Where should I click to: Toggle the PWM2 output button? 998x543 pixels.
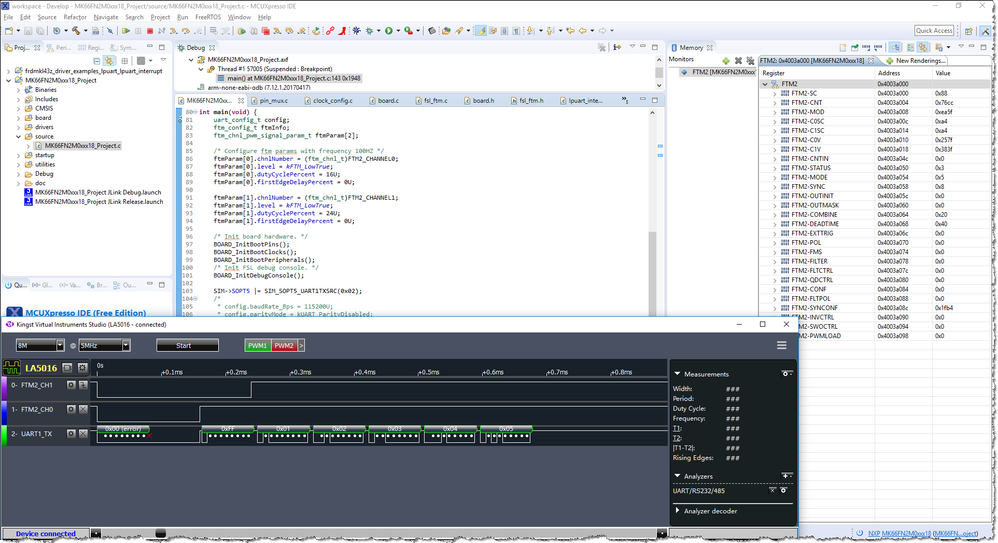pos(284,345)
